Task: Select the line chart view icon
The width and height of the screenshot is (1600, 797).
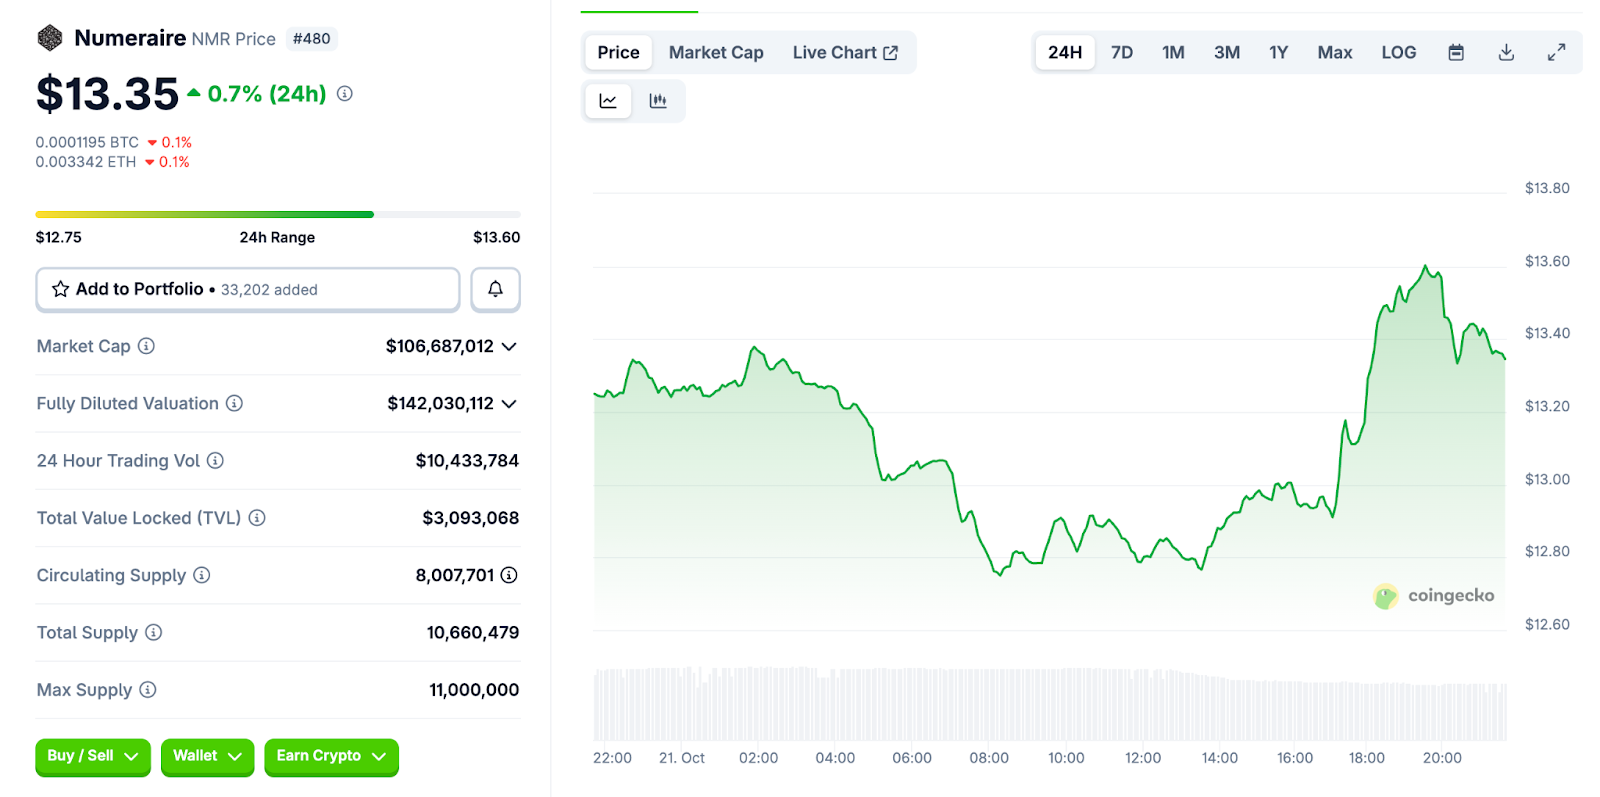Action: [x=608, y=101]
